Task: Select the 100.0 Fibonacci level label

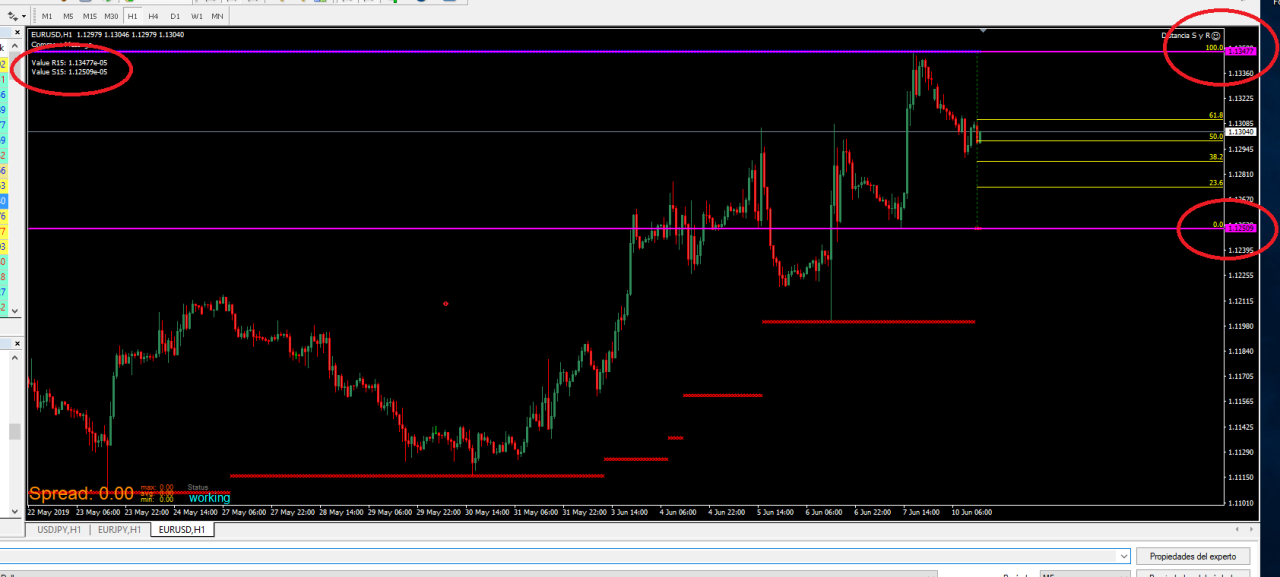Action: (x=1214, y=47)
